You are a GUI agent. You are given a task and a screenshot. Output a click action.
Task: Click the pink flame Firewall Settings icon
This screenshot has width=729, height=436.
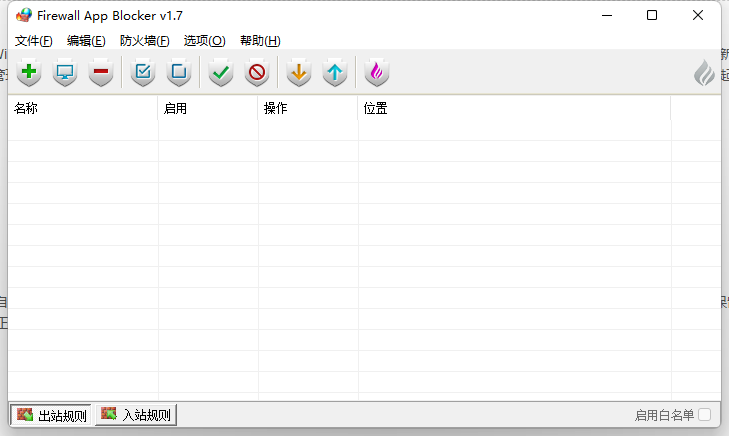[377, 72]
